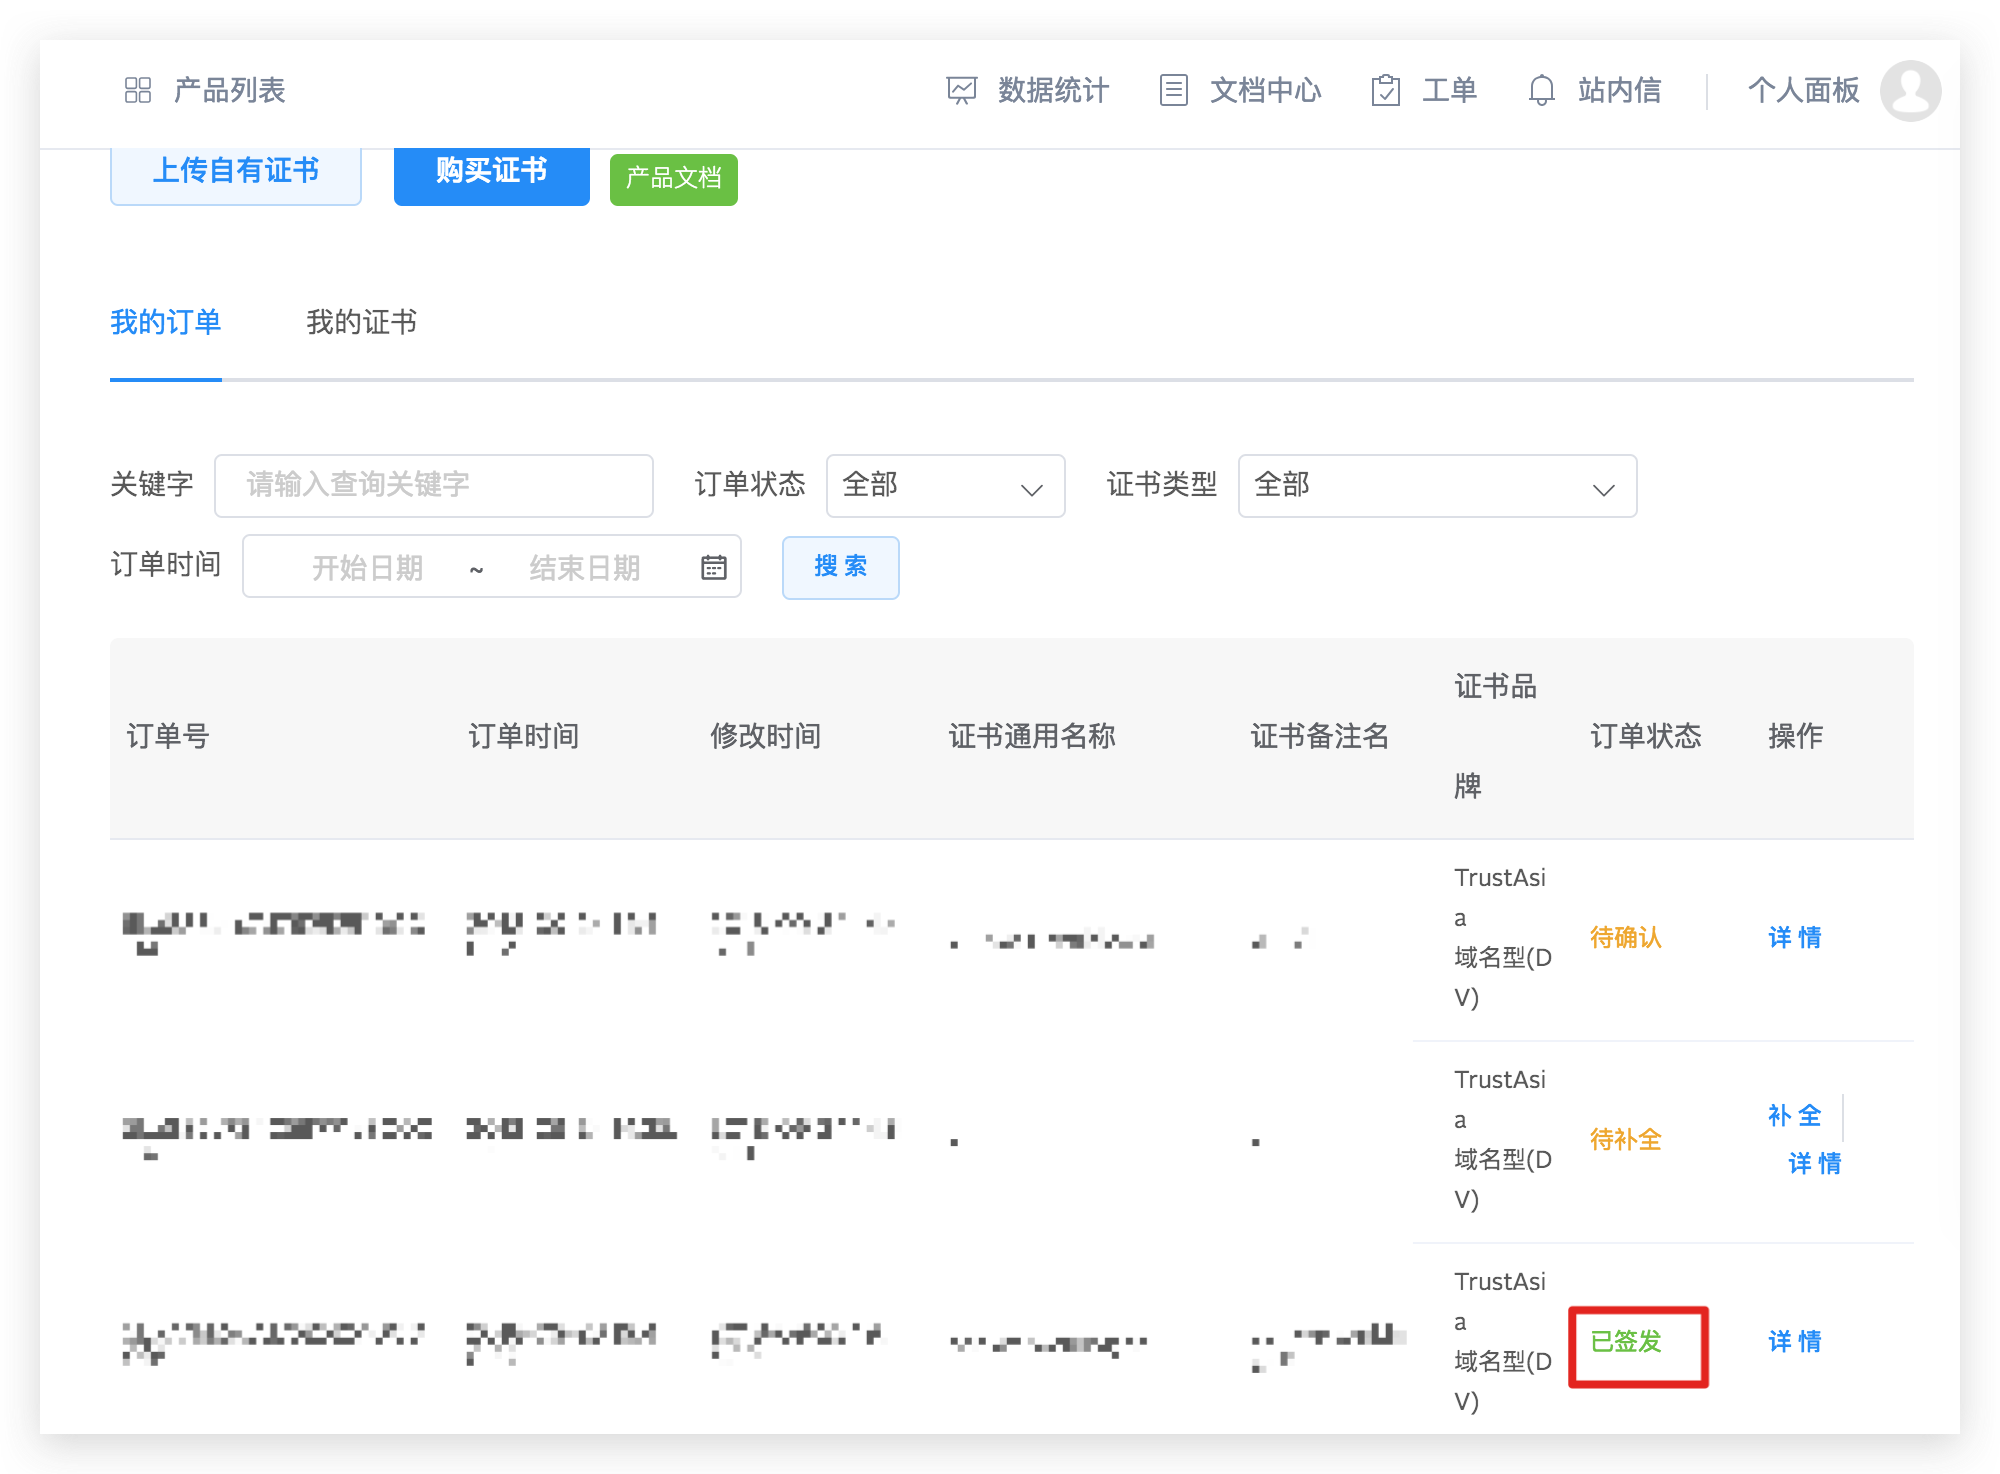This screenshot has height=1474, width=2000.
Task: Click the document center page icon
Action: (x=1173, y=90)
